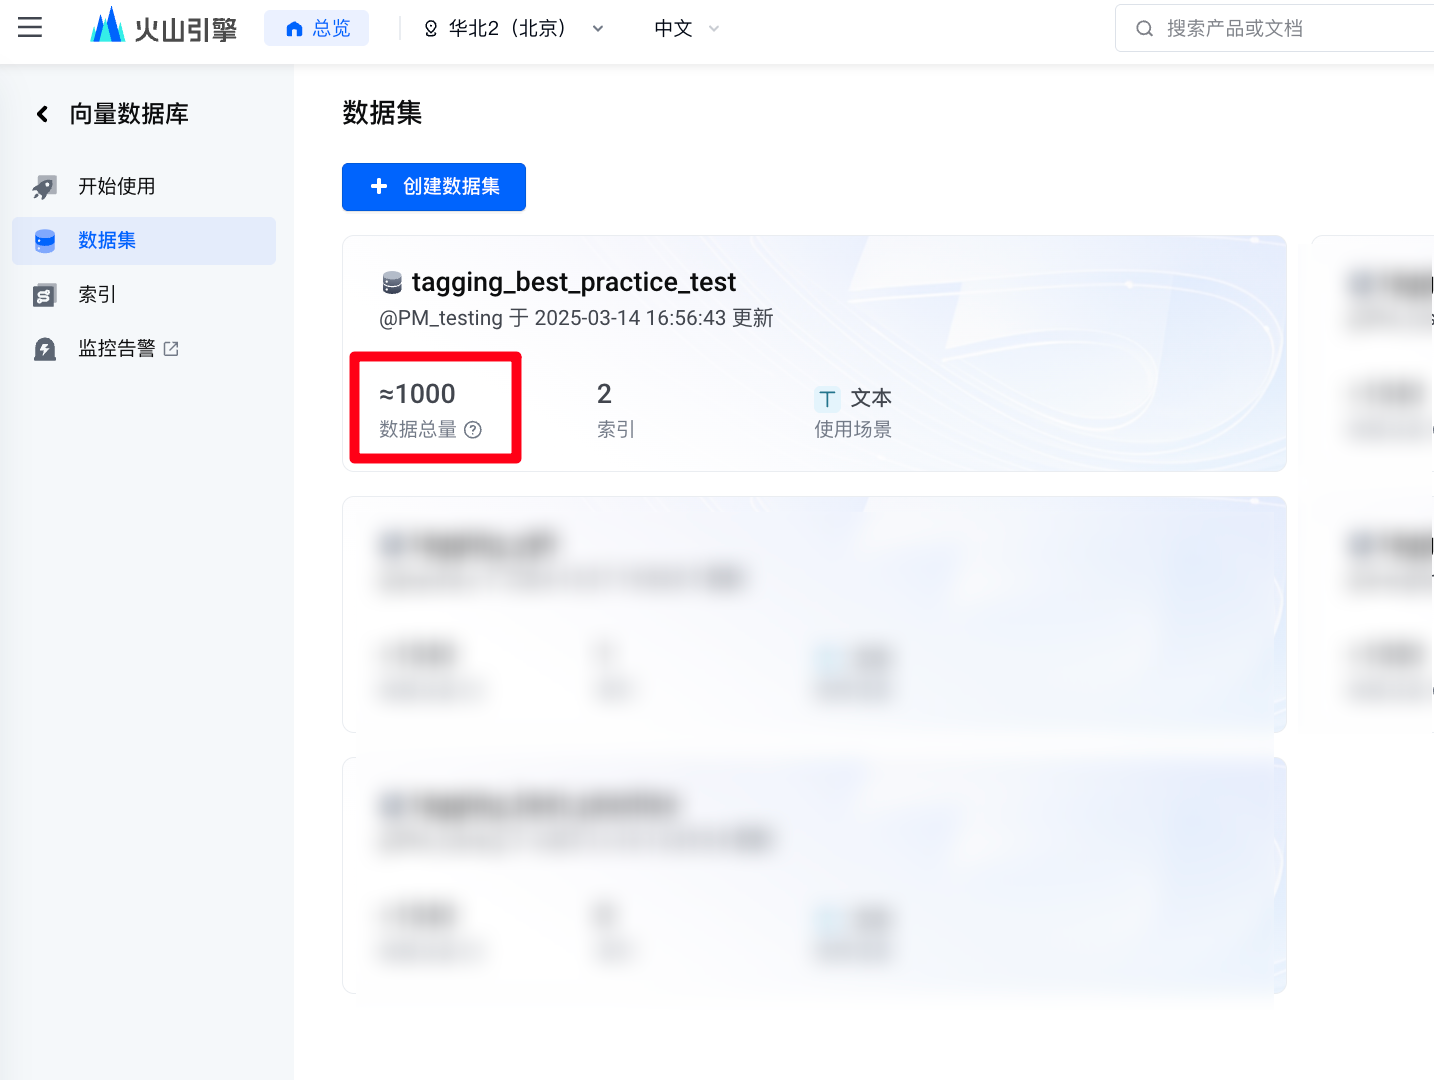The width and height of the screenshot is (1434, 1080).
Task: Select 数据集 in the sidebar
Action: 144,241
